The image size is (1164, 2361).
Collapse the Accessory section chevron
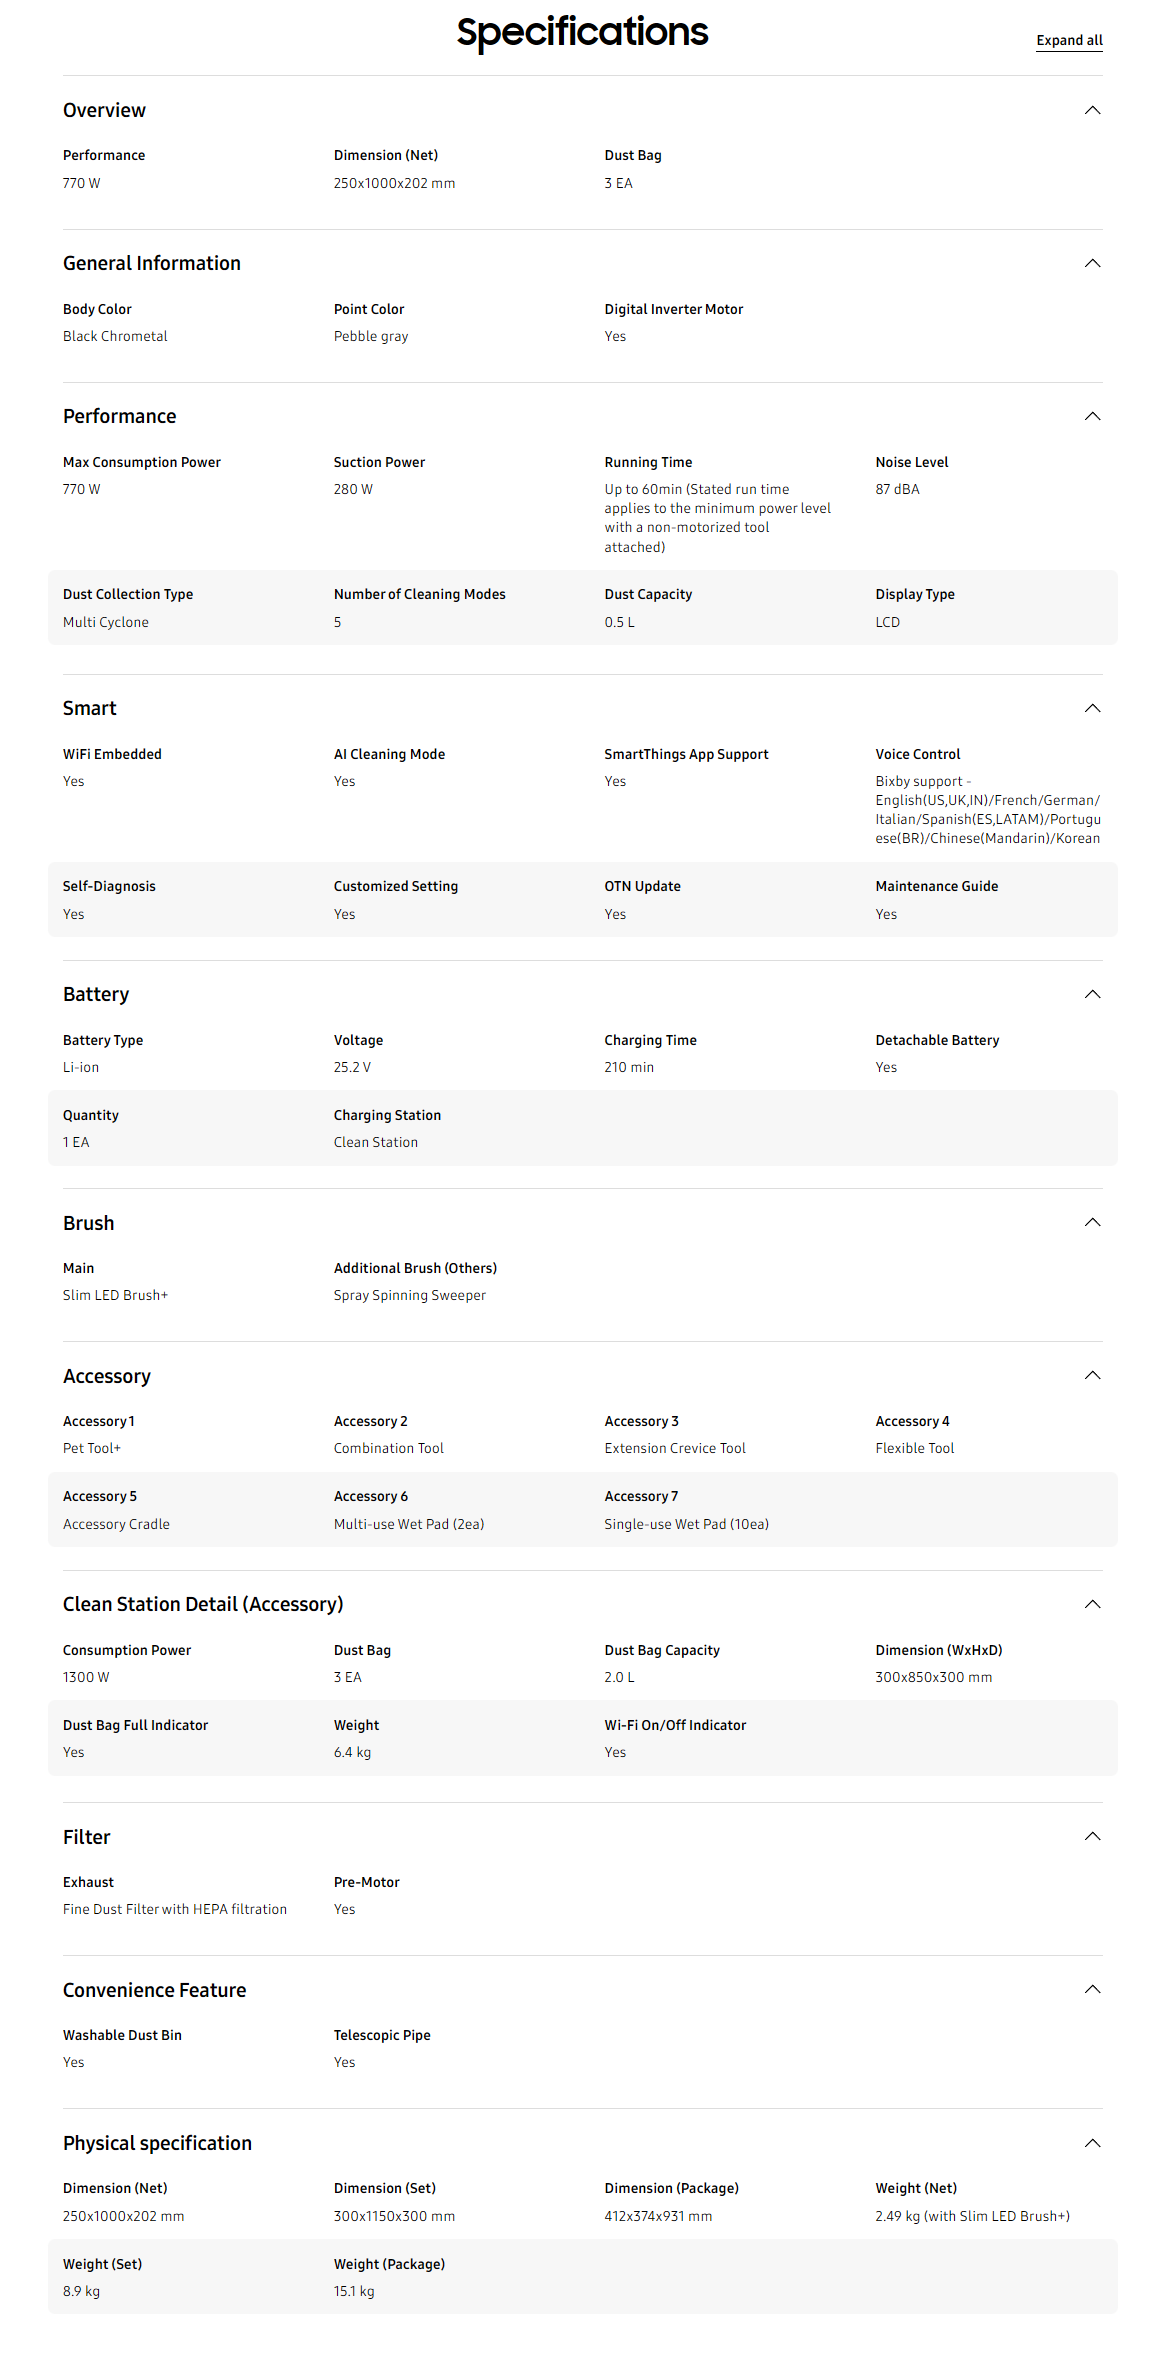(x=1092, y=1375)
